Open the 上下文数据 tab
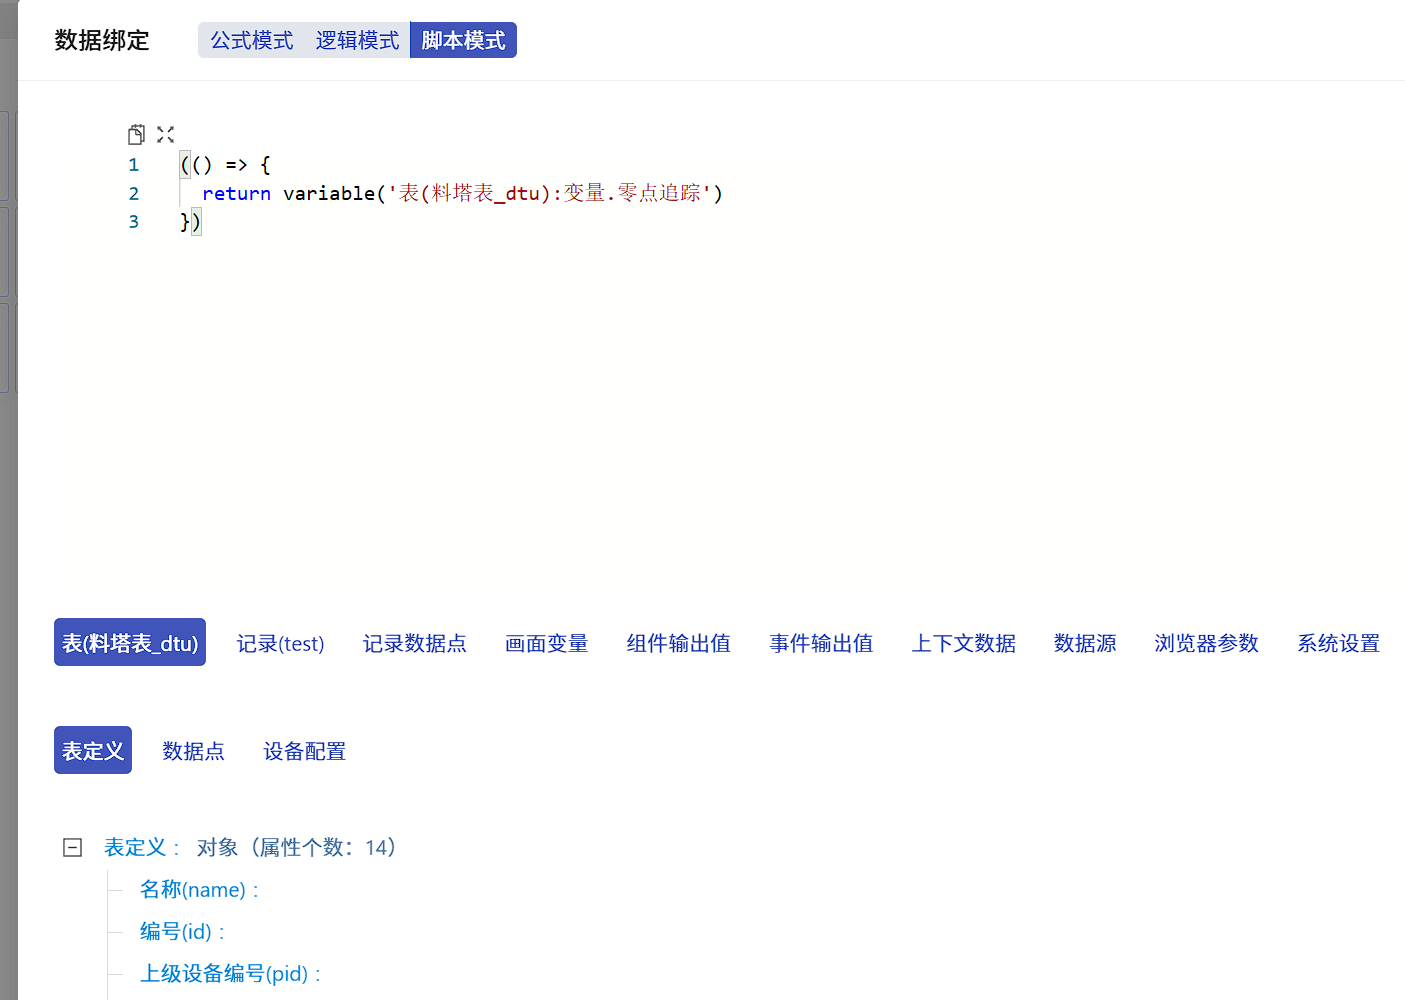Viewport: 1405px width, 1000px height. click(964, 643)
